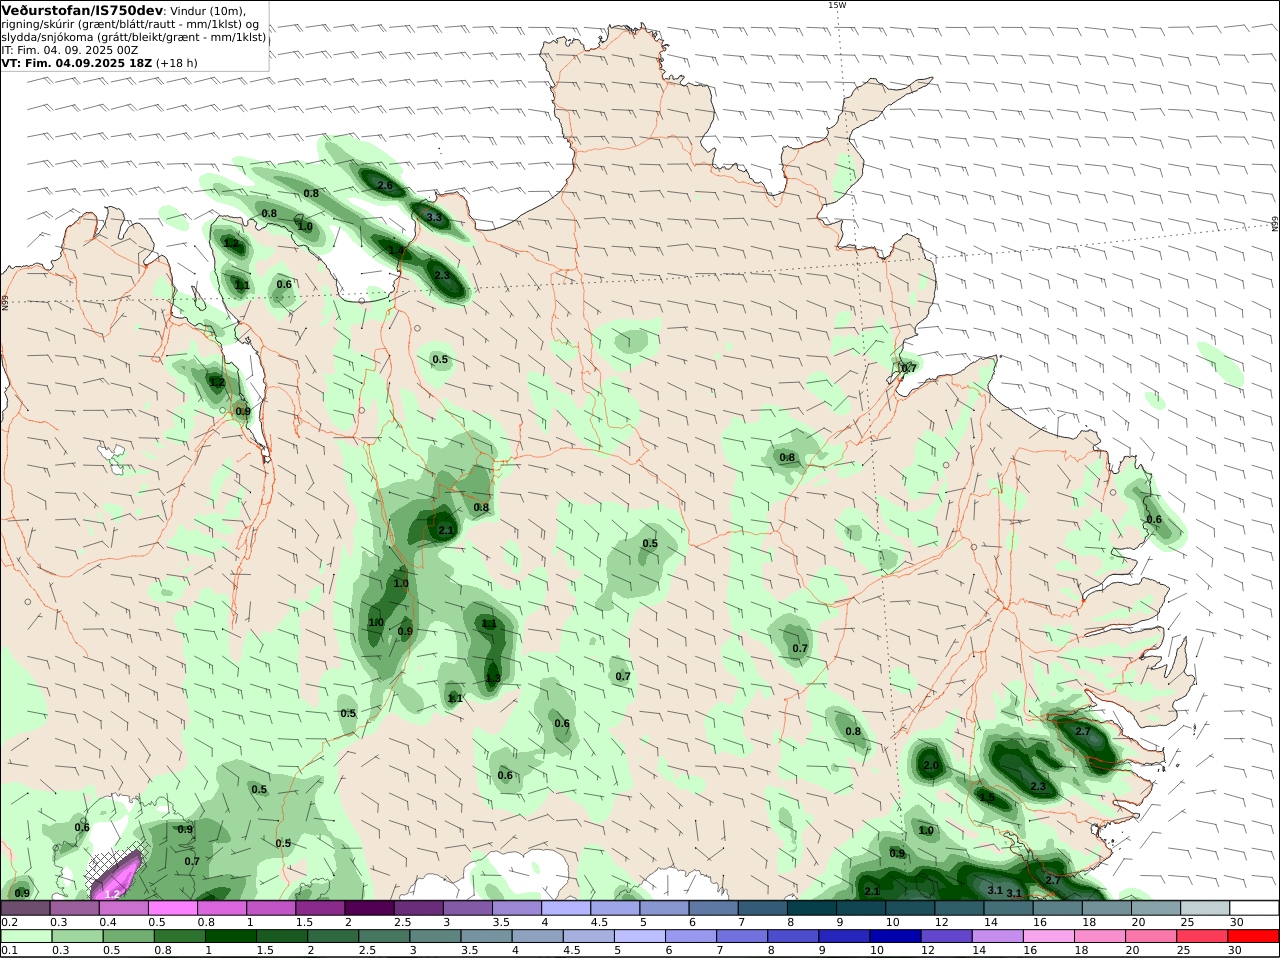Click the 66N latitude label on the right edge
The width and height of the screenshot is (1280, 958).
point(1275,224)
